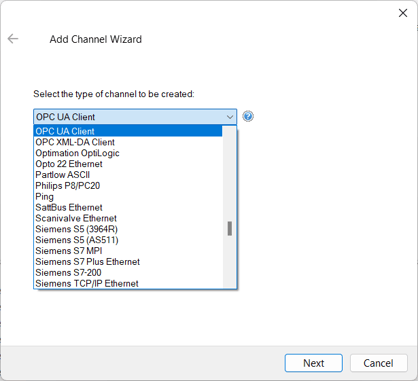This screenshot has width=418, height=381.
Task: Pick the Ping channel type
Action: pyautogui.click(x=128, y=196)
